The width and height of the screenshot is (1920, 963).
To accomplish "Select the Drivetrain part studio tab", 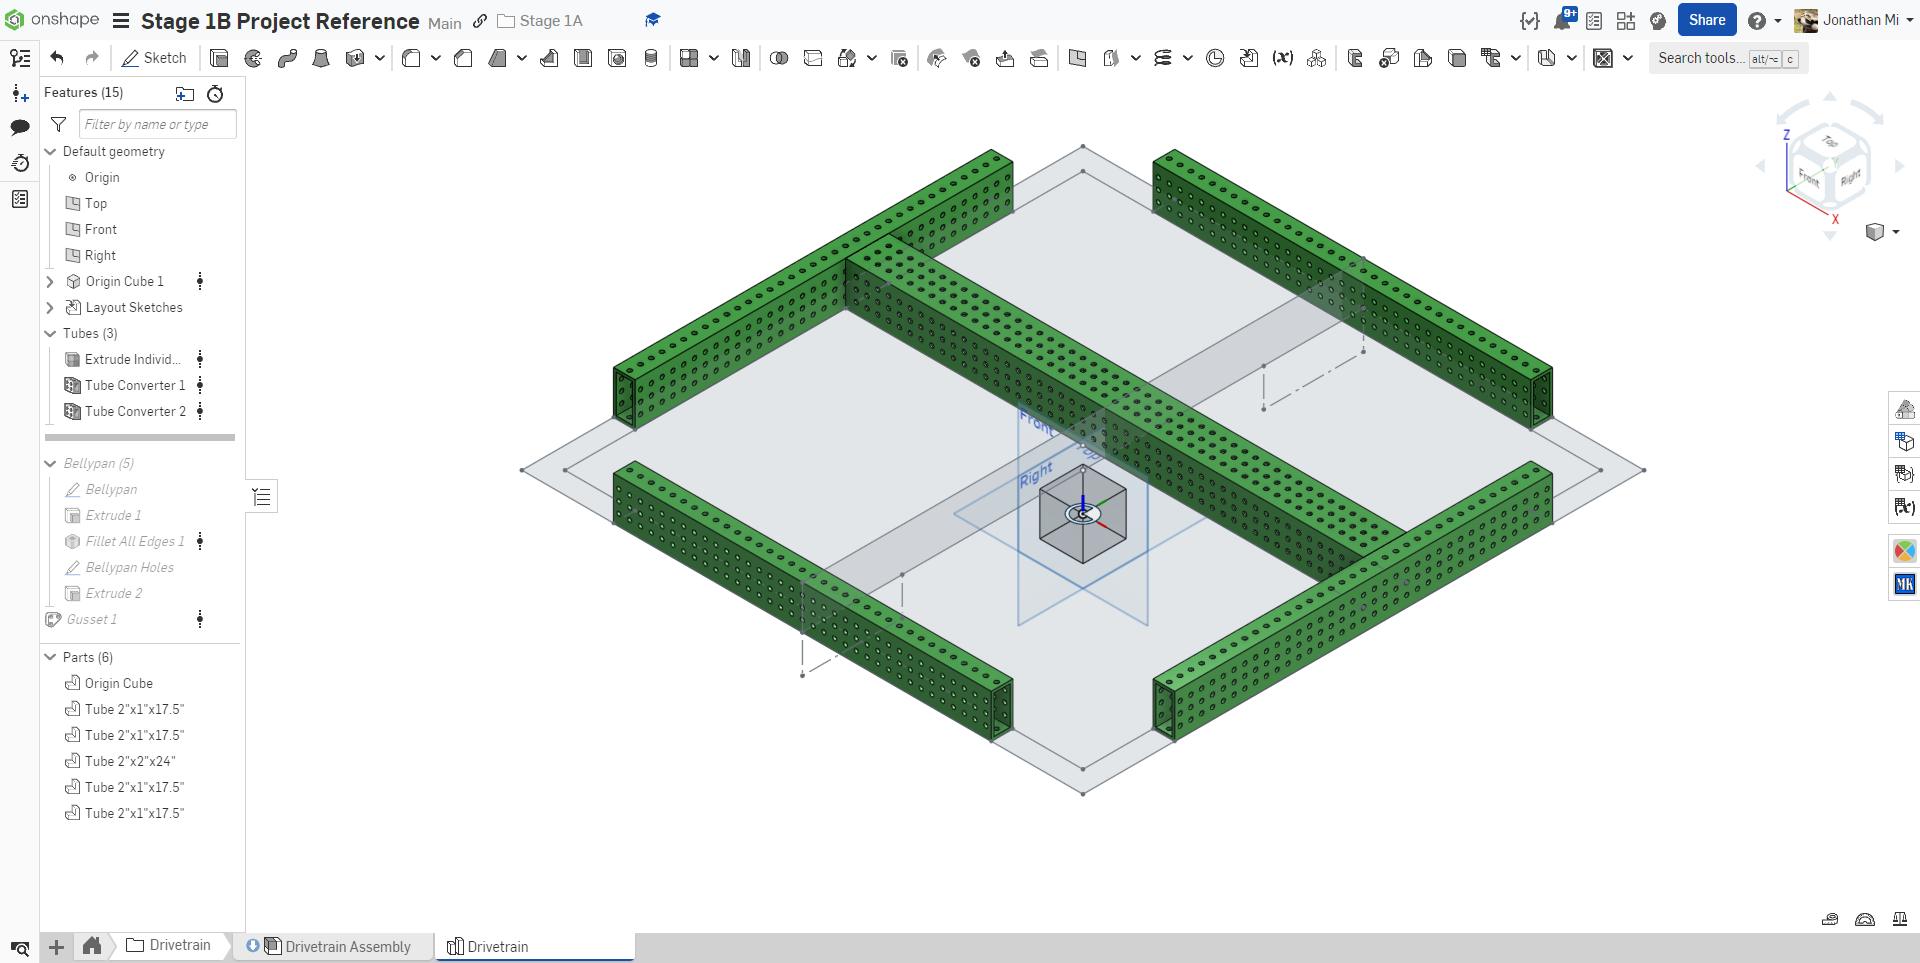I will click(497, 947).
